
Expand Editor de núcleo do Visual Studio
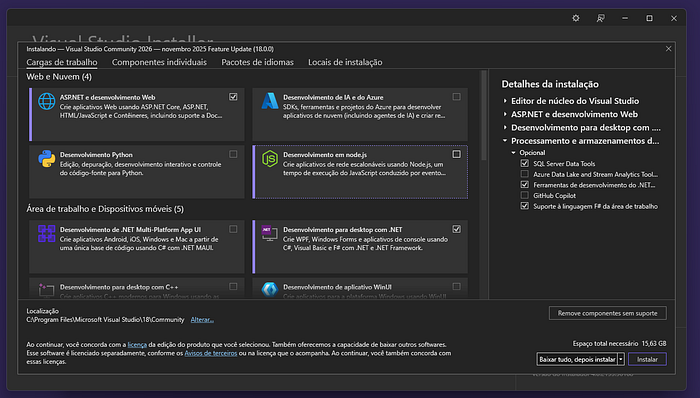coord(505,101)
